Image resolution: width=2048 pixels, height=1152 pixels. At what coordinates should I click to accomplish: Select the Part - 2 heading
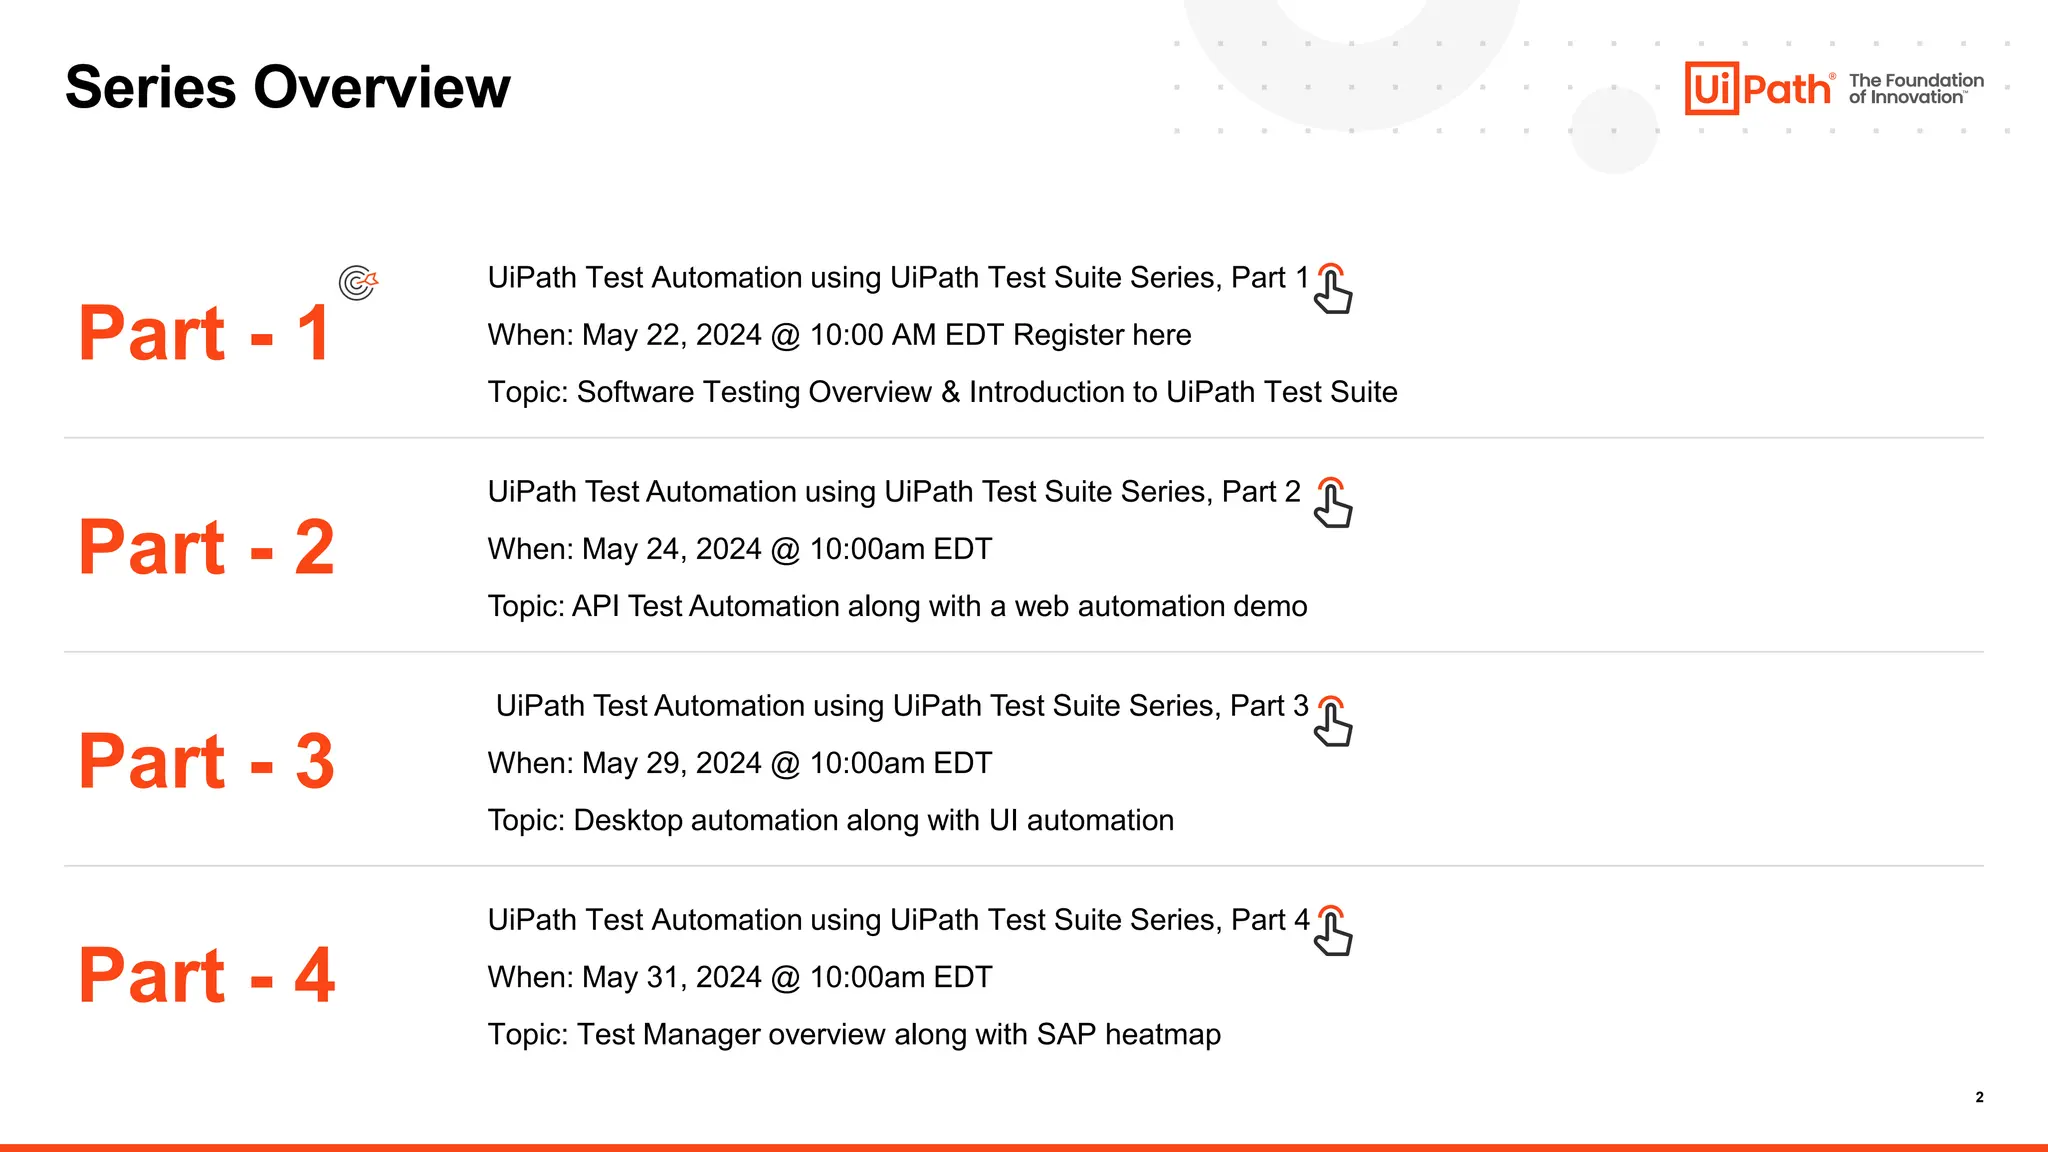pos(206,548)
